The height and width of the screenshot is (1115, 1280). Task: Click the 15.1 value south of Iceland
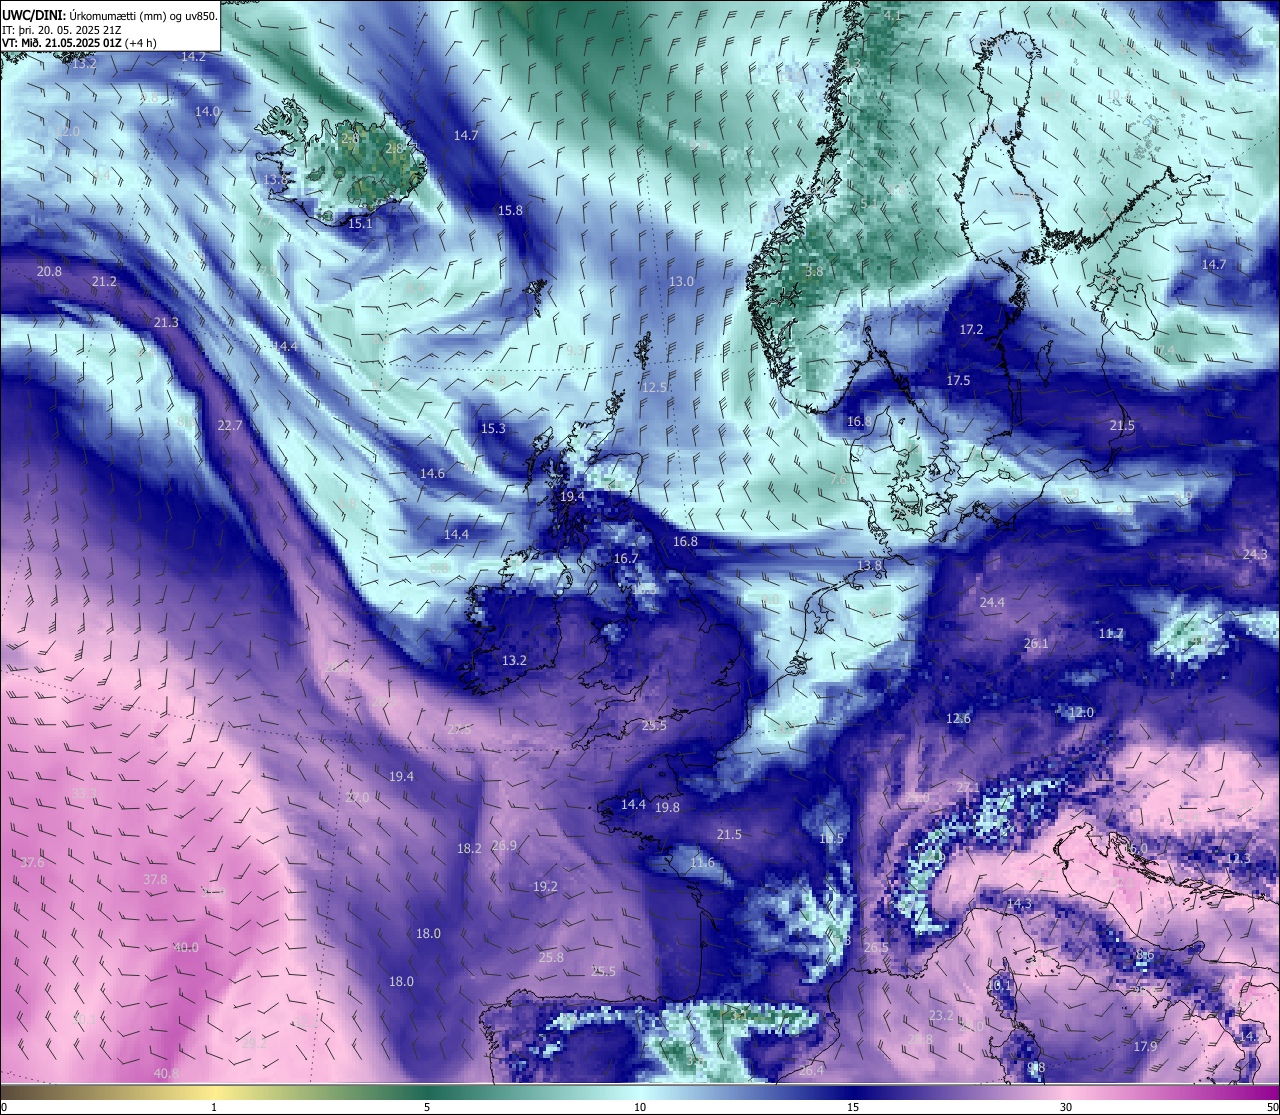pyautogui.click(x=360, y=223)
